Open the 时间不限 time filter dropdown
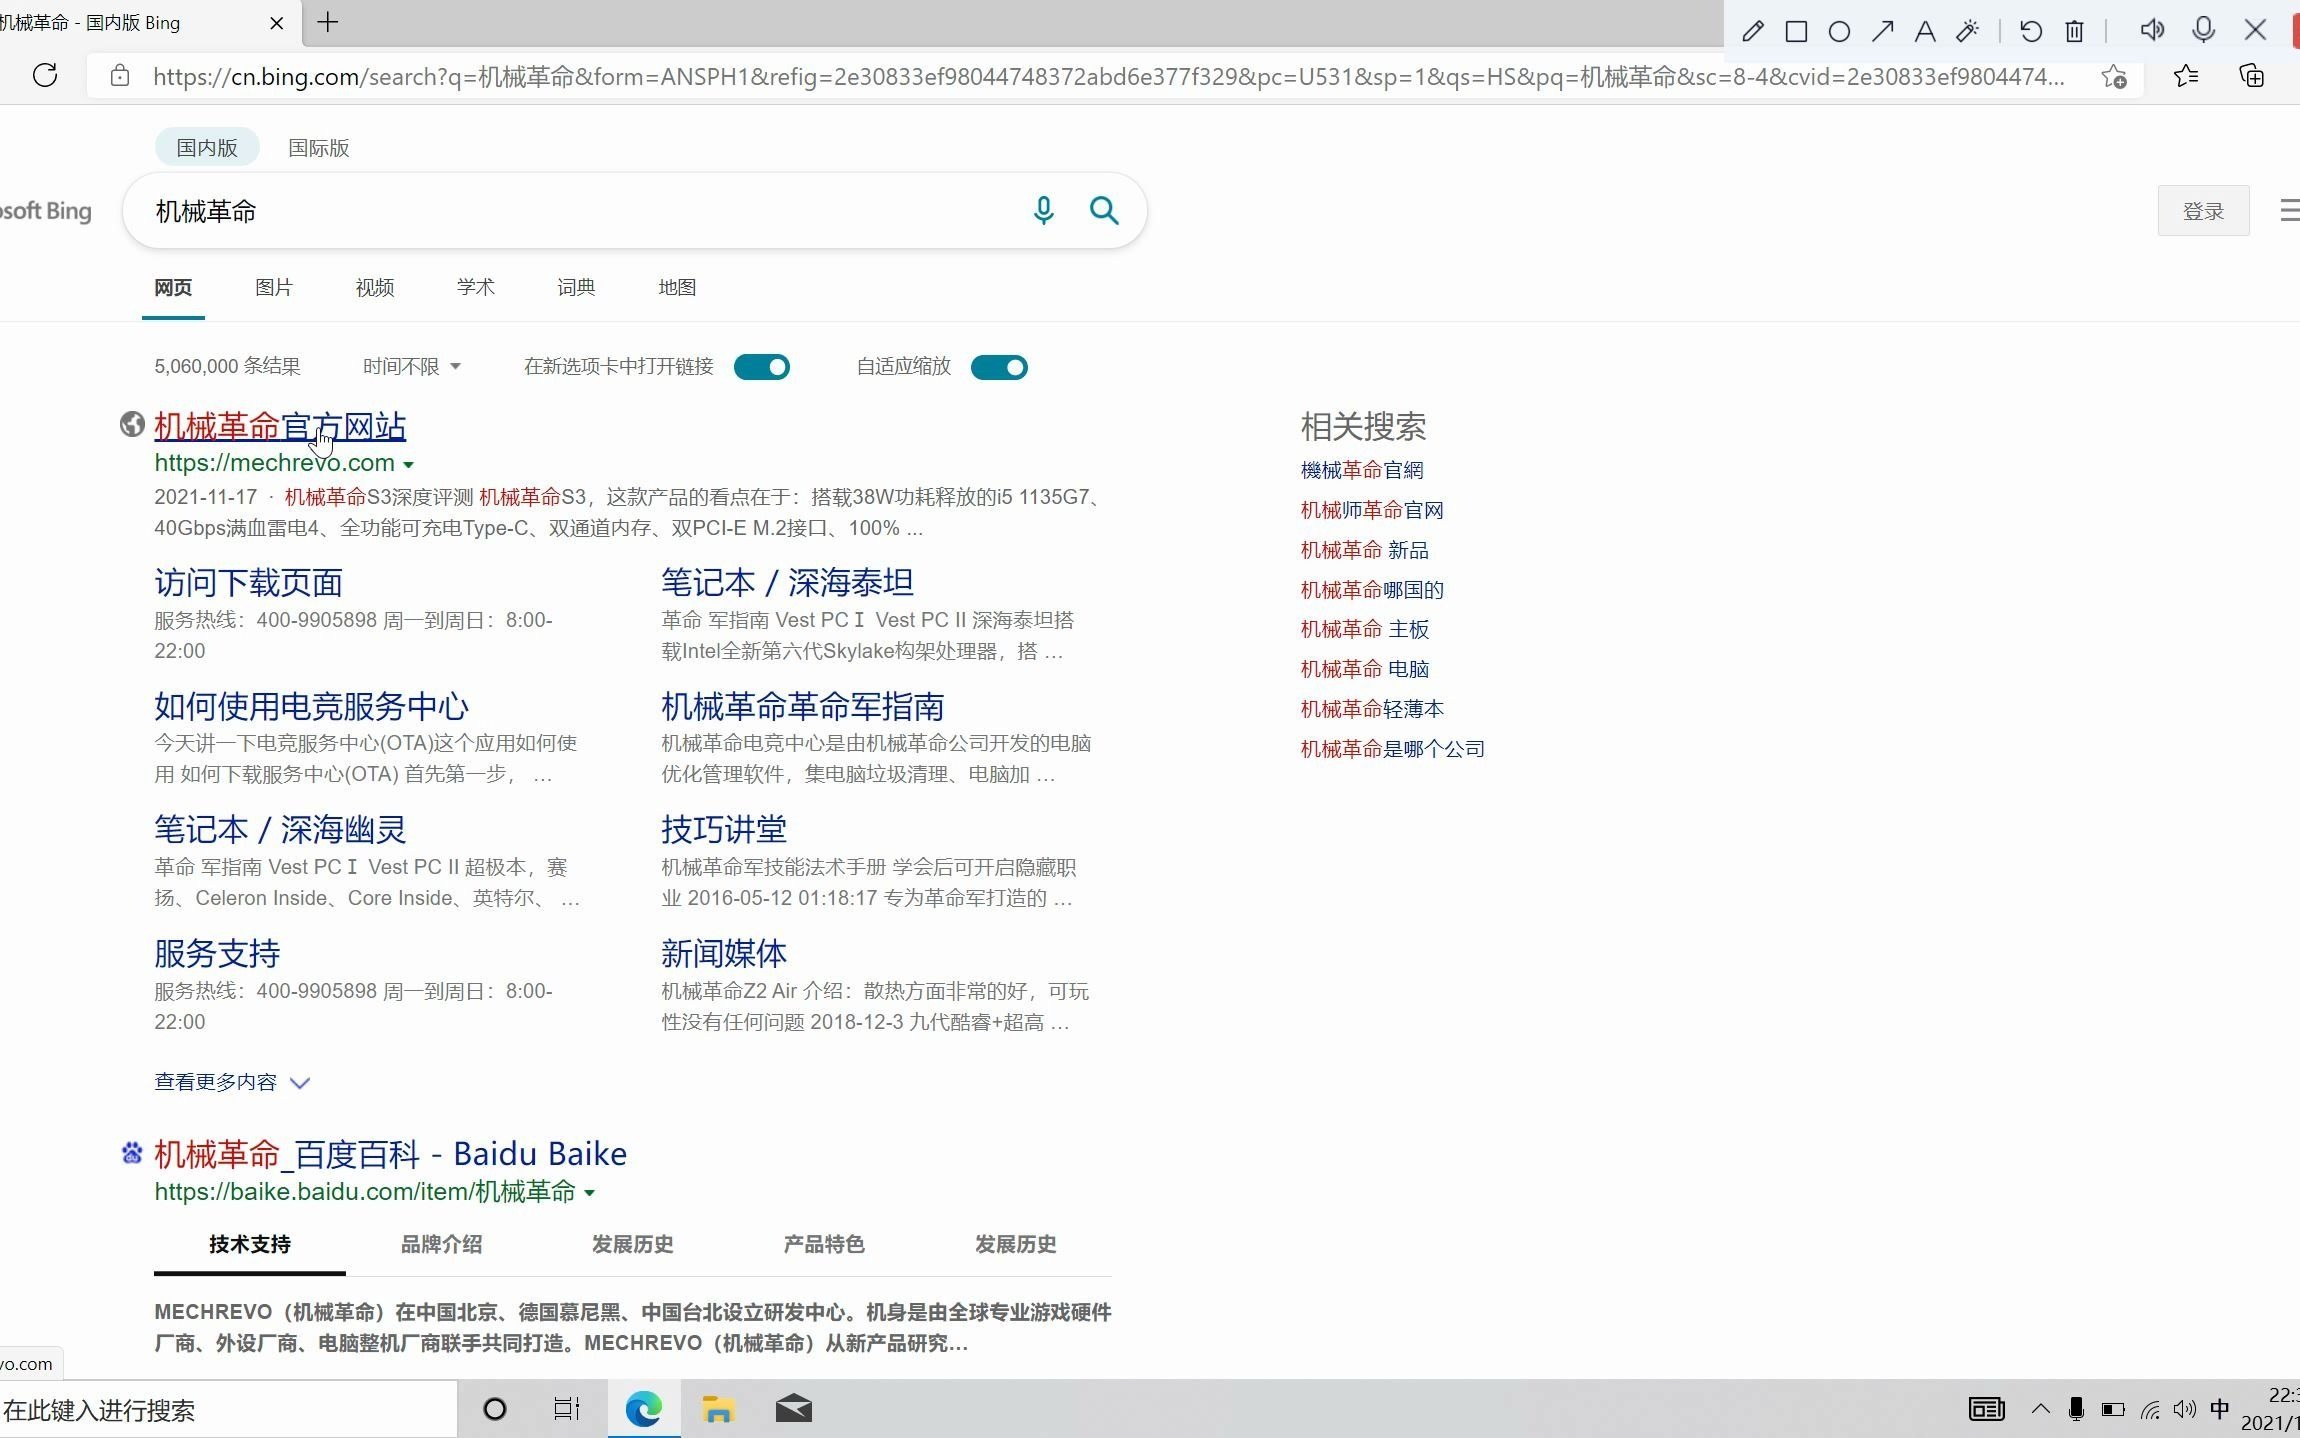 tap(412, 366)
